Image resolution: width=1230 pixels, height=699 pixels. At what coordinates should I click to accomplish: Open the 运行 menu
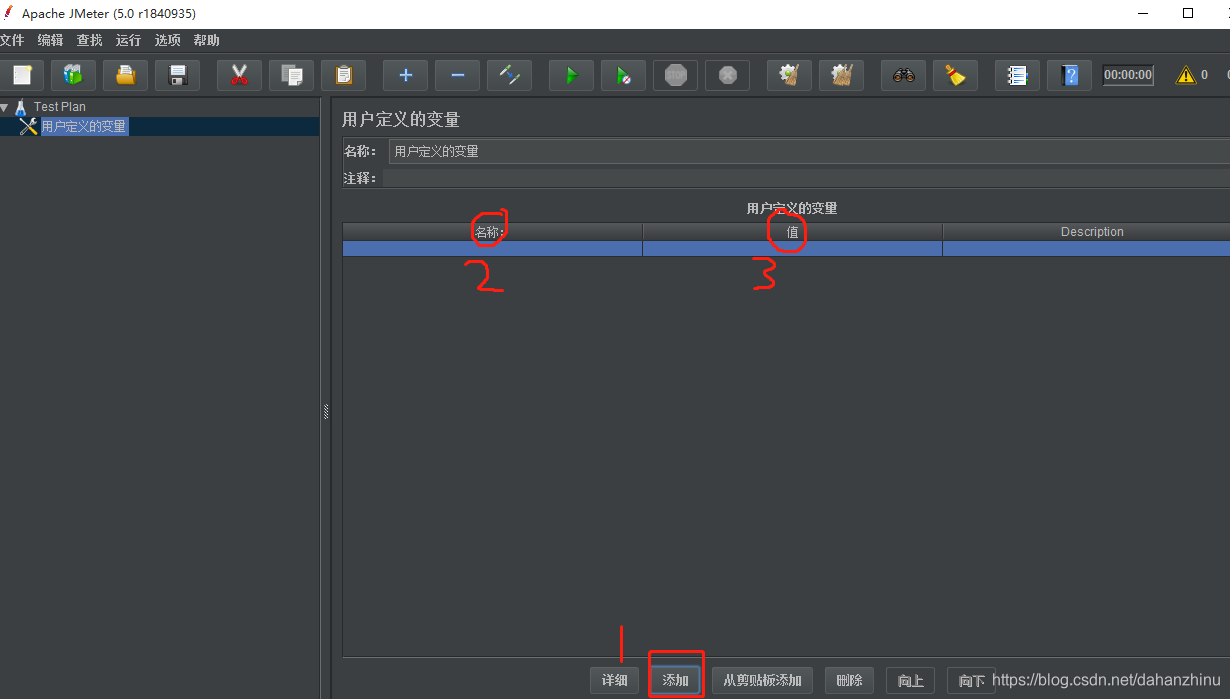pos(128,40)
